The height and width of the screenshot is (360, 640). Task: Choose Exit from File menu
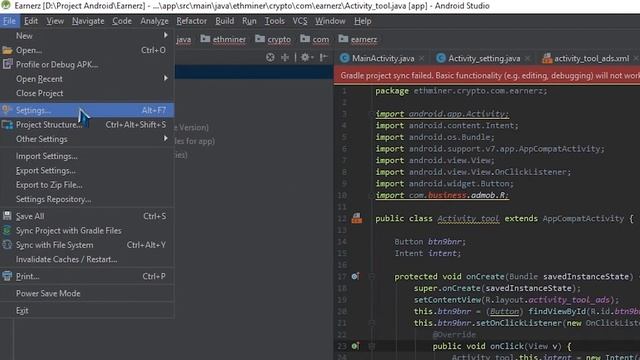(87, 310)
